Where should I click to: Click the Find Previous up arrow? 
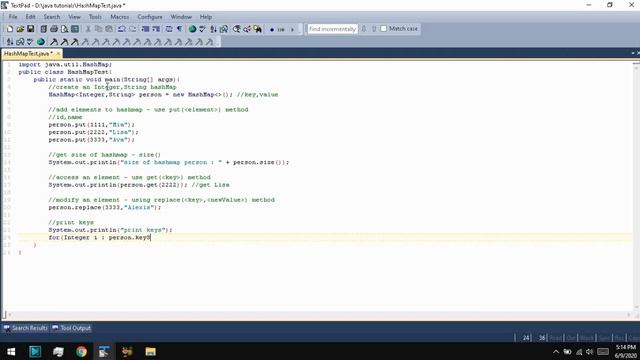point(374,29)
